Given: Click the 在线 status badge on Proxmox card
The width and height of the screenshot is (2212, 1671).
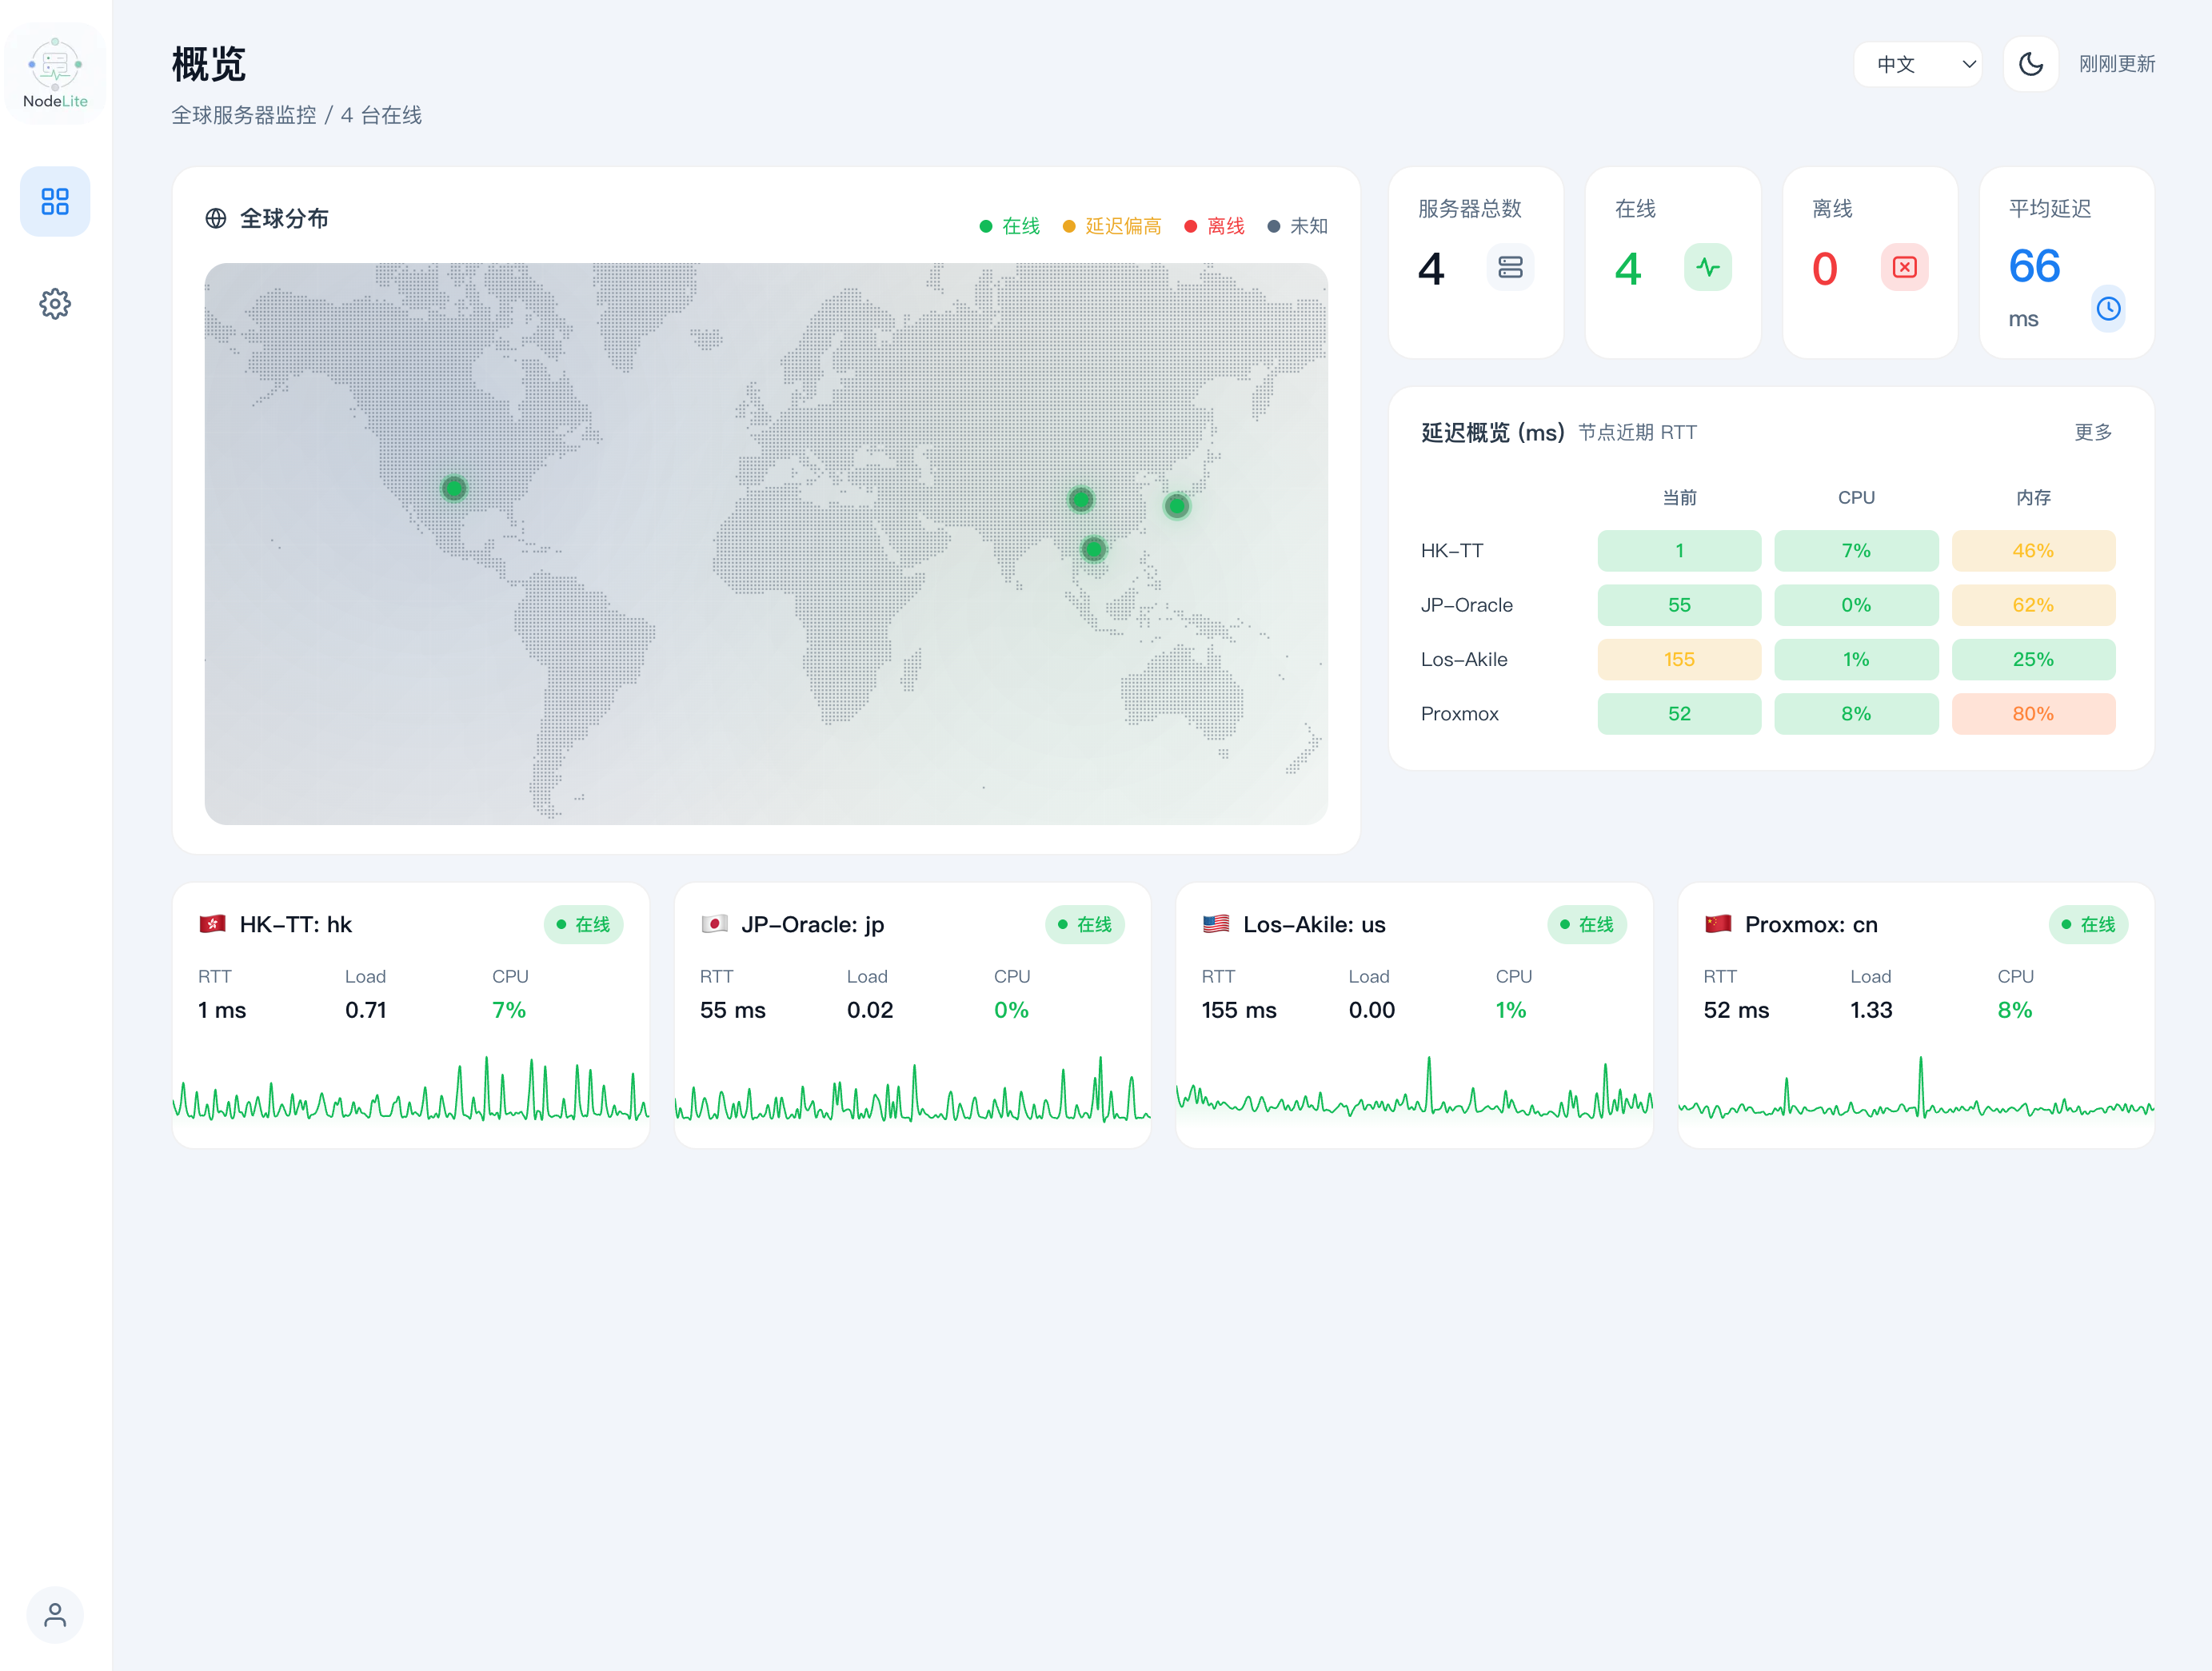Looking at the screenshot, I should click(x=2089, y=925).
